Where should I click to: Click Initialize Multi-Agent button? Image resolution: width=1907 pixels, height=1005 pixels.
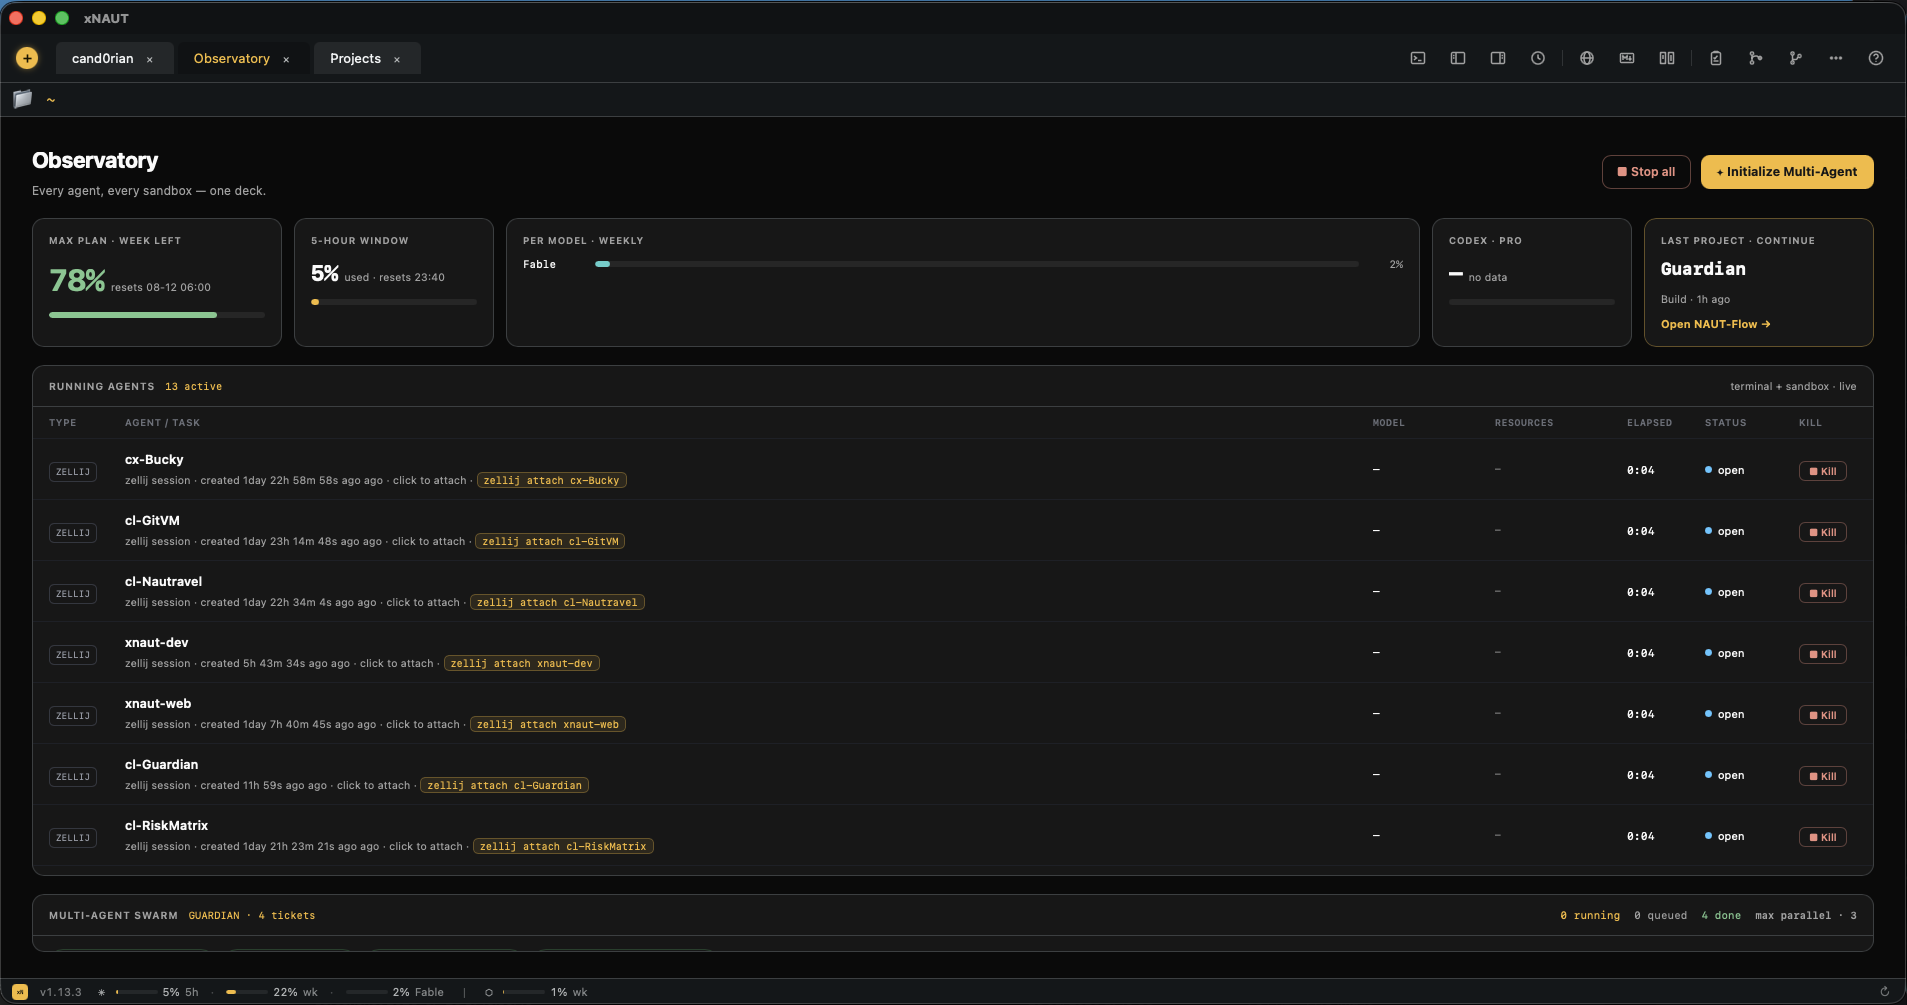(x=1787, y=172)
